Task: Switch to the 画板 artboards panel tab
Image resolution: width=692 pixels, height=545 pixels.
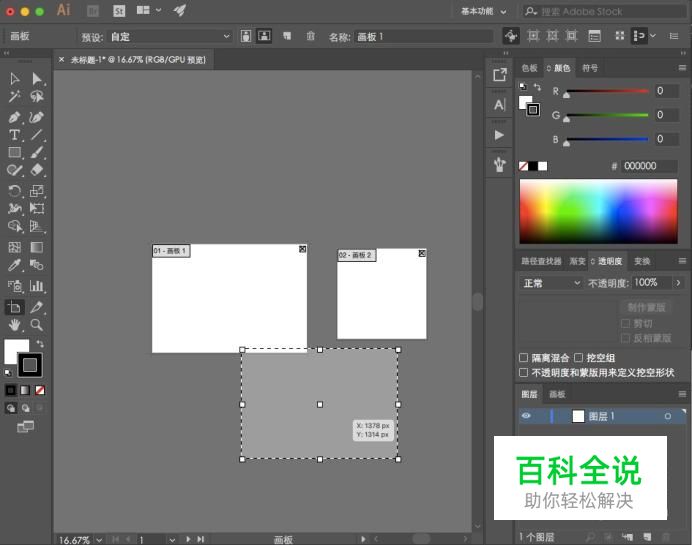Action: click(x=557, y=394)
